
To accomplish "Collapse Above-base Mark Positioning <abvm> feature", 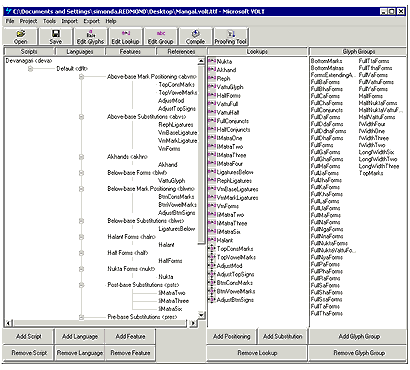I will coord(81,77).
